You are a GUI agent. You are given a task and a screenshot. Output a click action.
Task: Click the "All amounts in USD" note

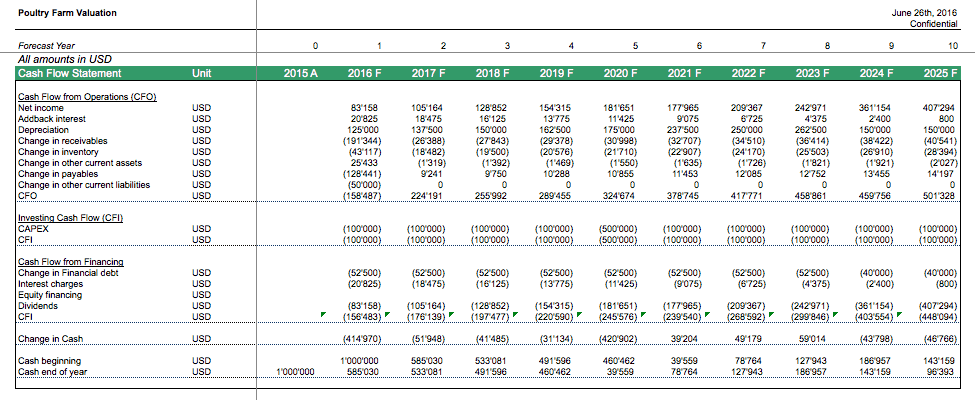(65, 59)
